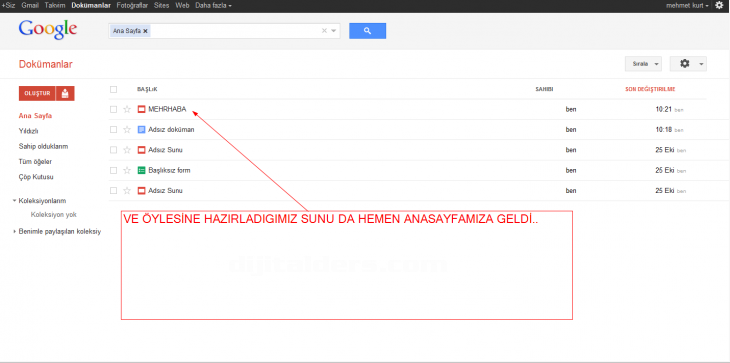The height and width of the screenshot is (363, 730).
Task: Open Sahip olduklarım in the sidebar
Action: pyautogui.click(x=43, y=147)
